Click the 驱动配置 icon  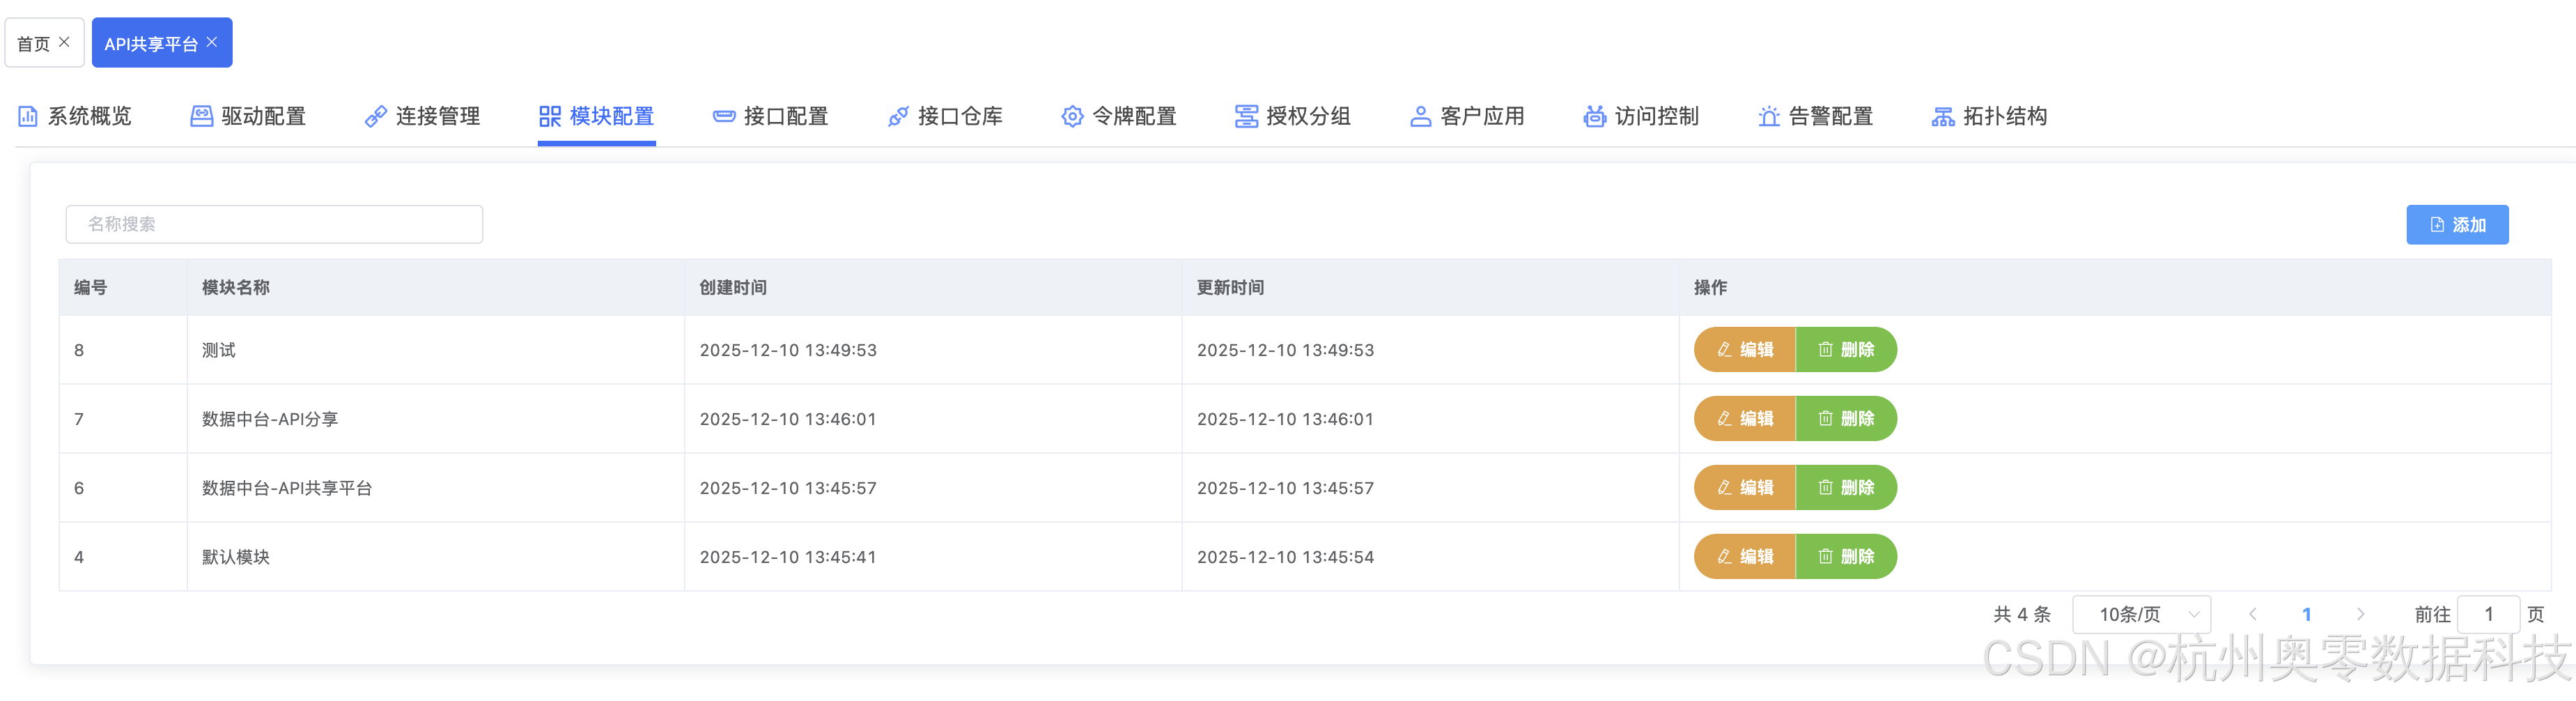pyautogui.click(x=201, y=116)
